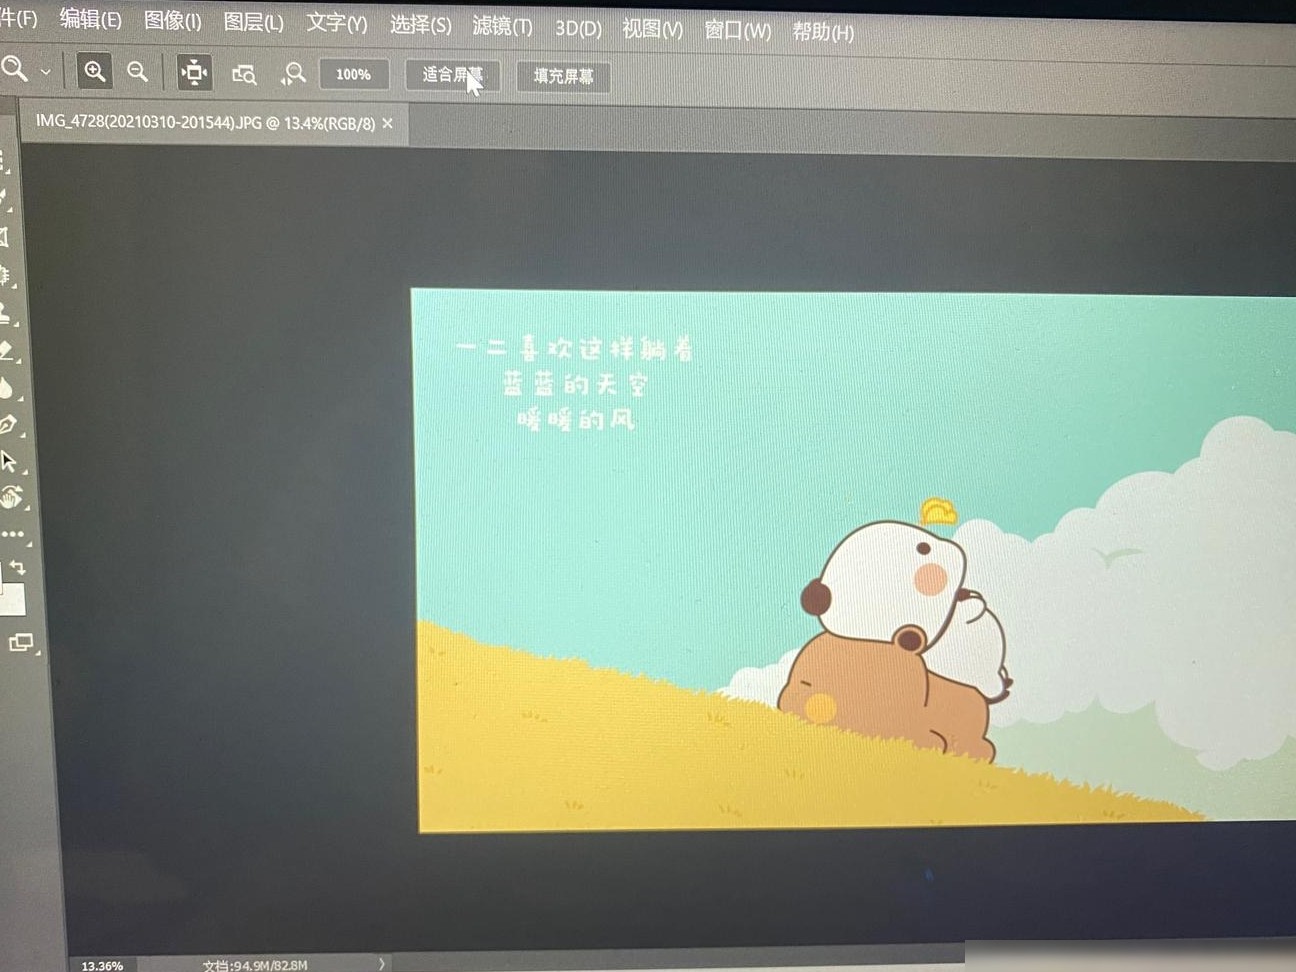Click the 100% zoom button
Image resolution: width=1296 pixels, height=972 pixels.
[353, 74]
